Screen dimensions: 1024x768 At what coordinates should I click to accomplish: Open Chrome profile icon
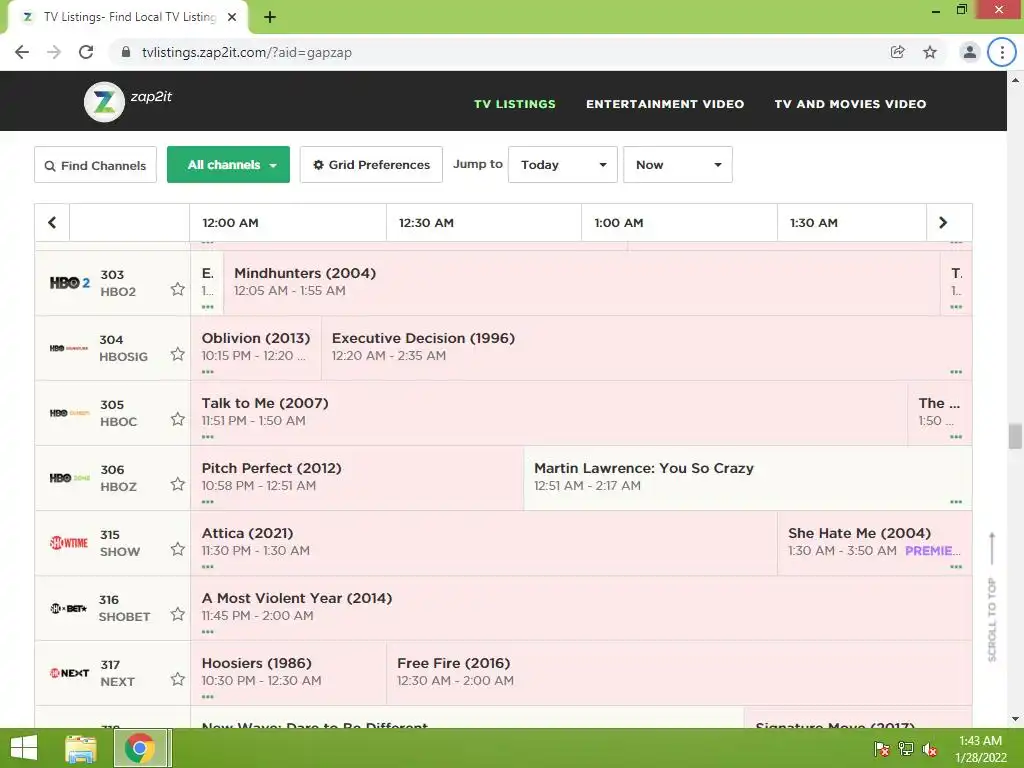coord(970,52)
